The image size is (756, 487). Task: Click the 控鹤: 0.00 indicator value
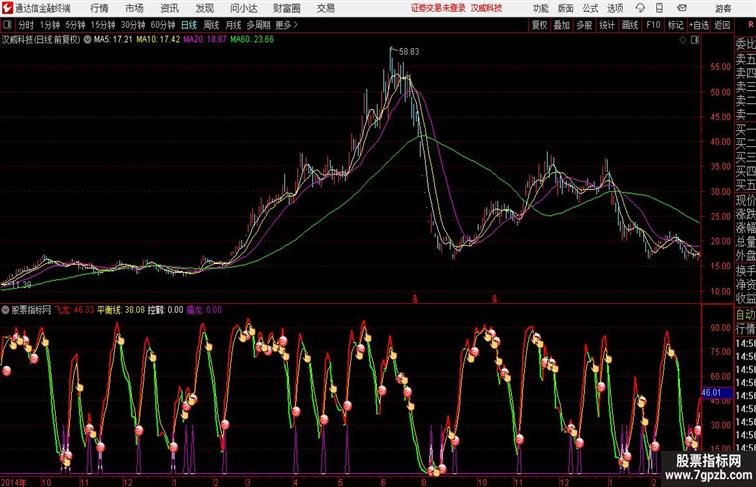165,310
